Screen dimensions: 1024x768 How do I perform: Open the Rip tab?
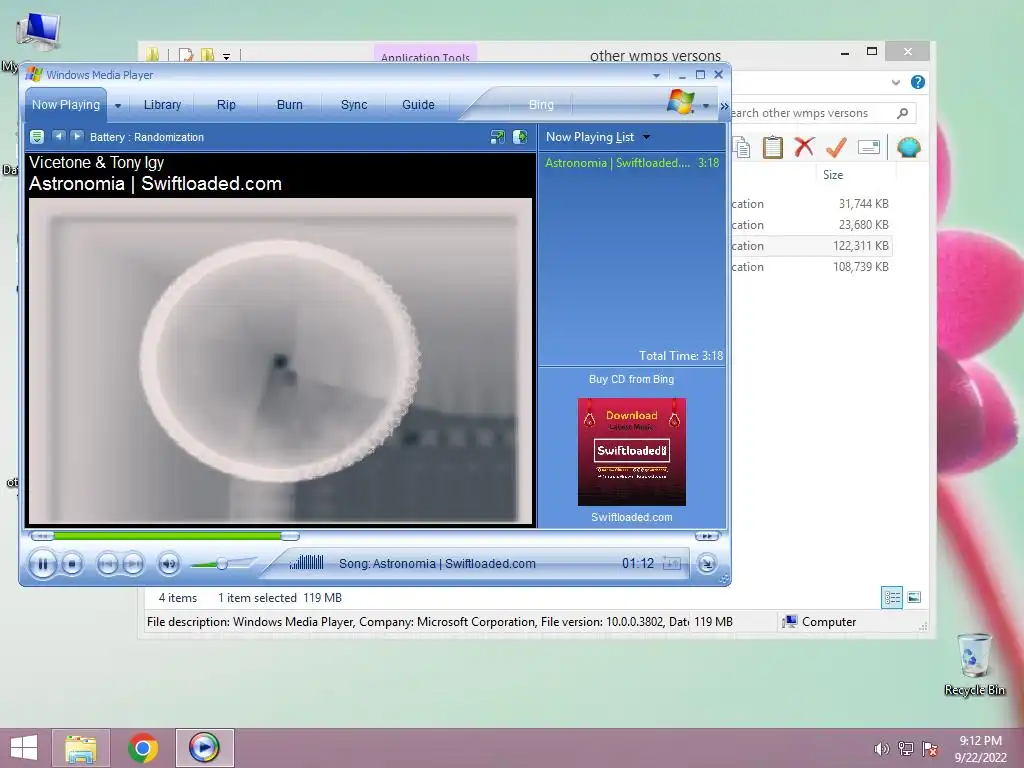(226, 104)
